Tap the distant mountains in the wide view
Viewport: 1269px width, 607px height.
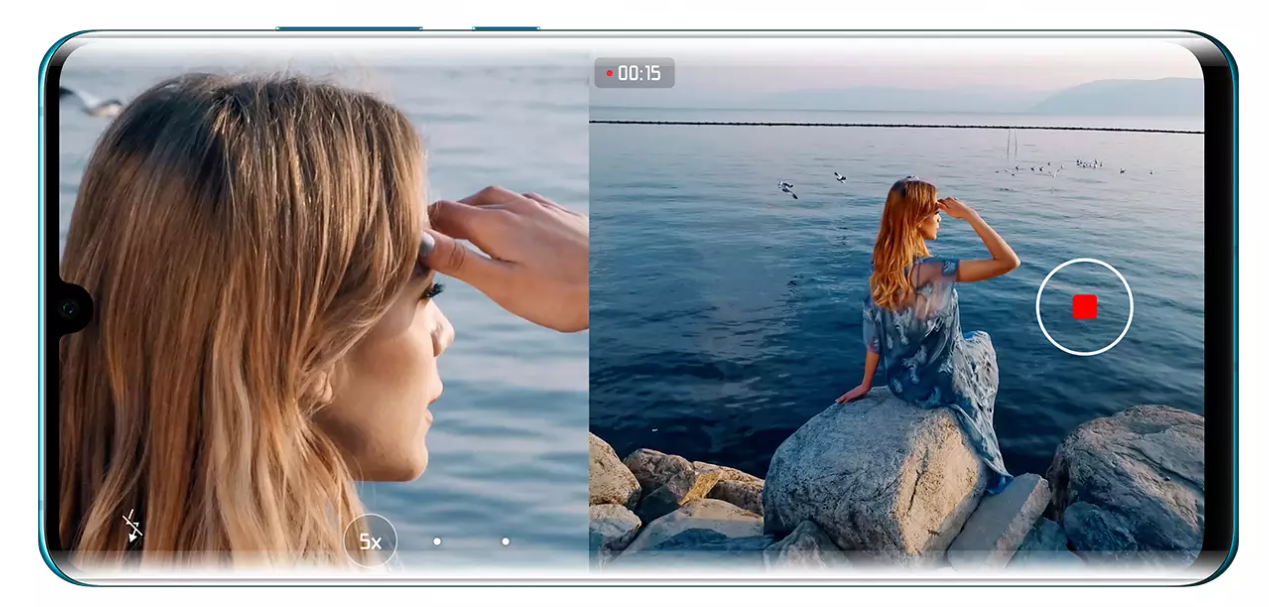[x=1110, y=98]
